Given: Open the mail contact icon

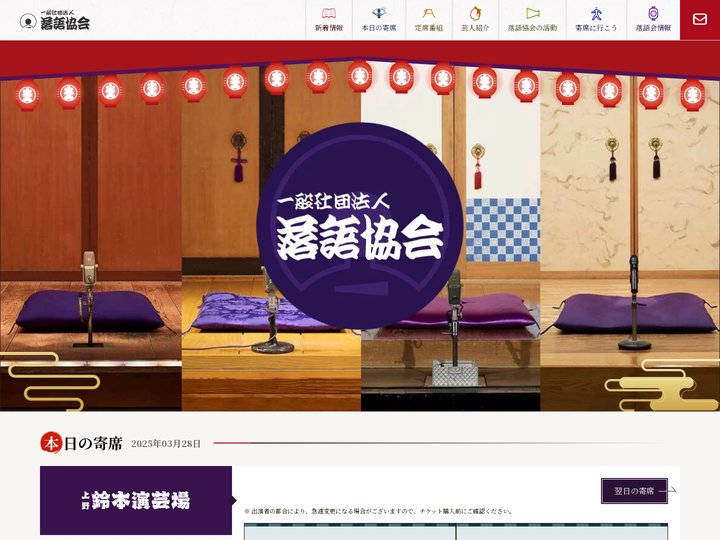Looking at the screenshot, I should click(x=700, y=20).
